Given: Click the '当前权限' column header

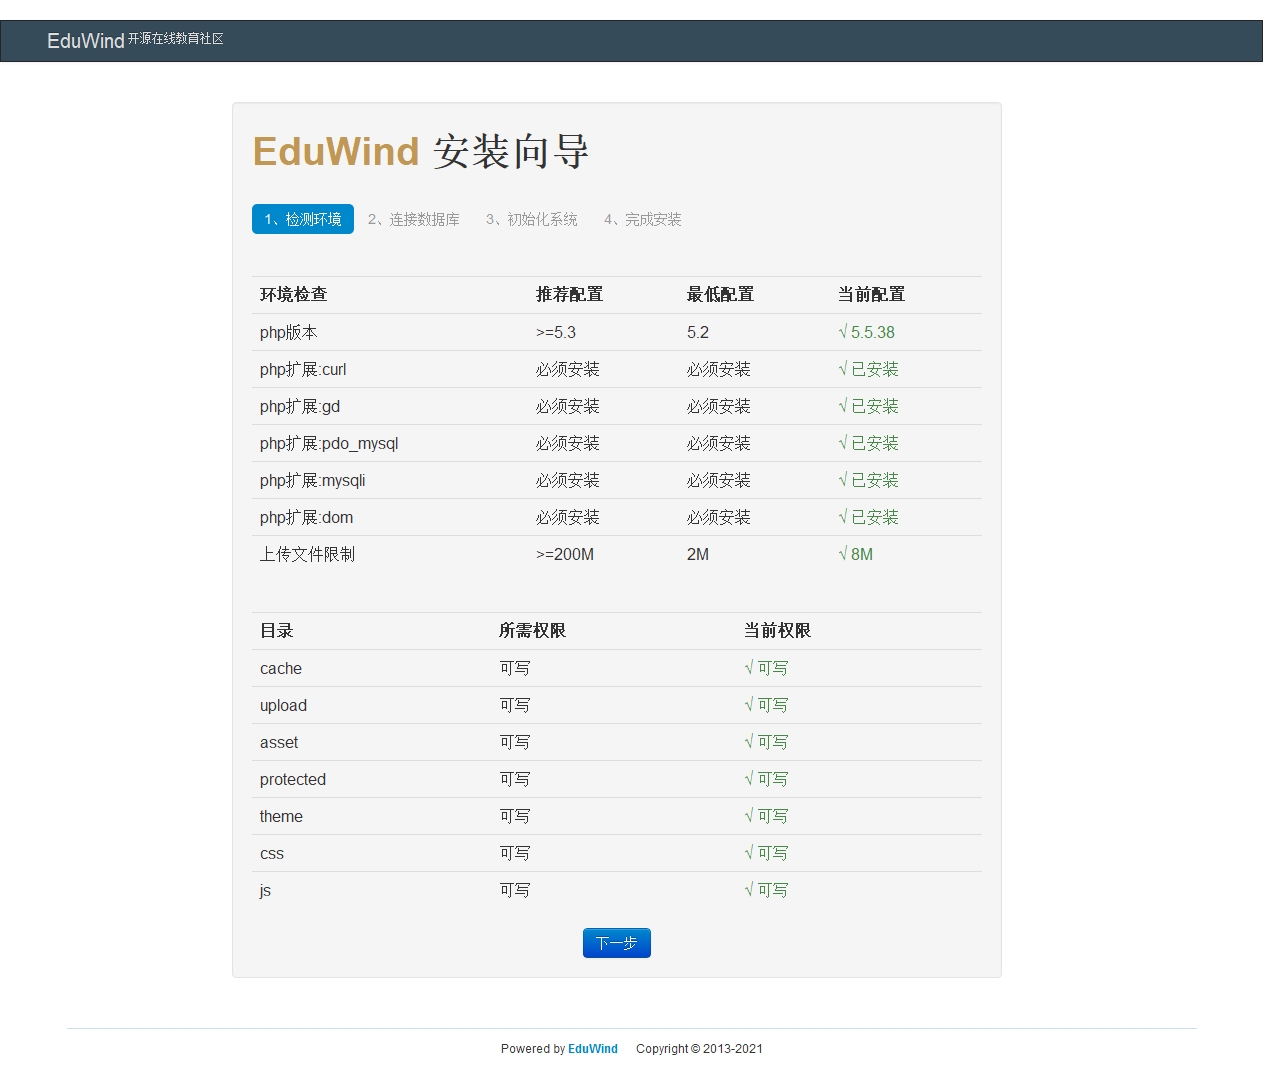Looking at the screenshot, I should (778, 630).
